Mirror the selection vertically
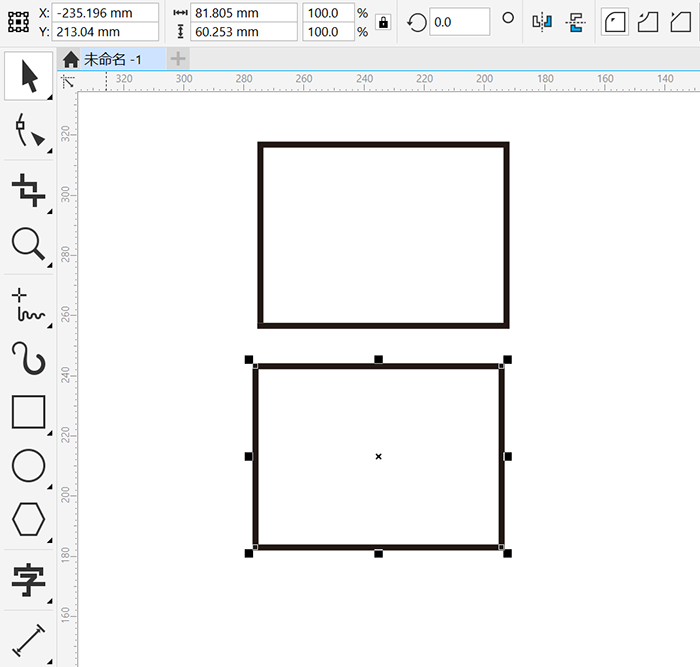Screen dimensions: 700x667 pyautogui.click(x=575, y=21)
